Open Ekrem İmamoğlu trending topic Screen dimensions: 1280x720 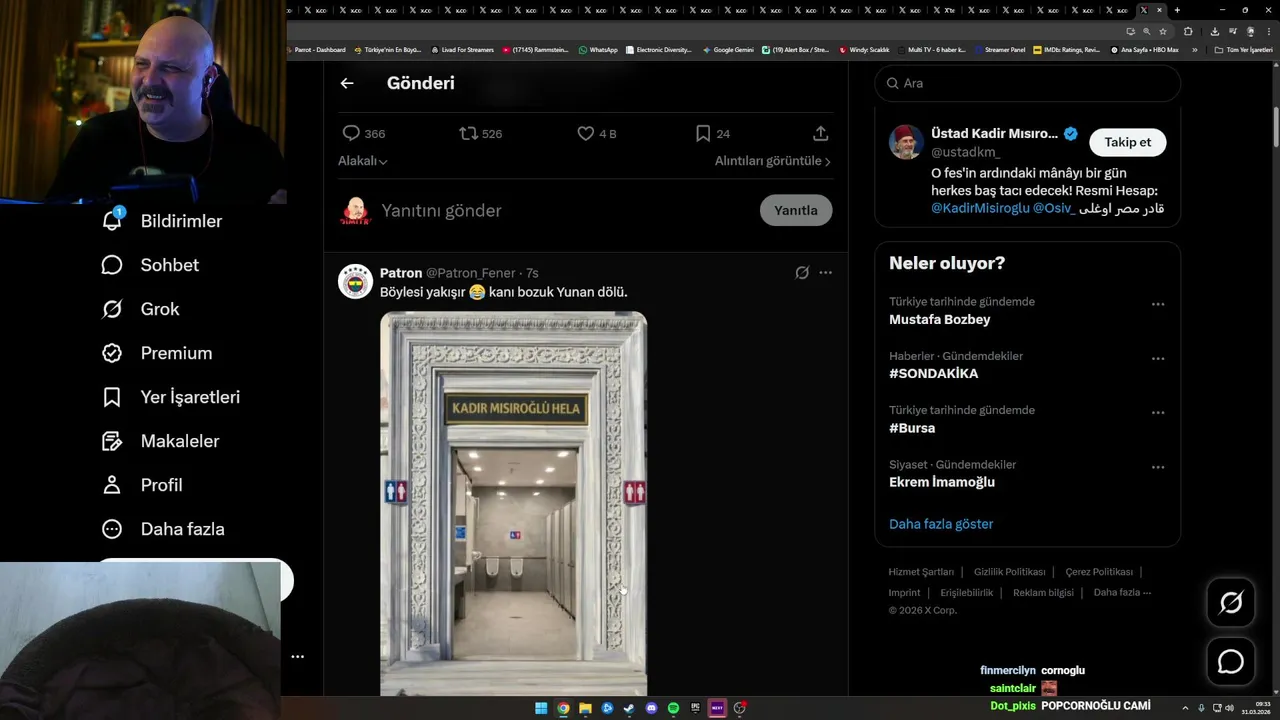942,482
